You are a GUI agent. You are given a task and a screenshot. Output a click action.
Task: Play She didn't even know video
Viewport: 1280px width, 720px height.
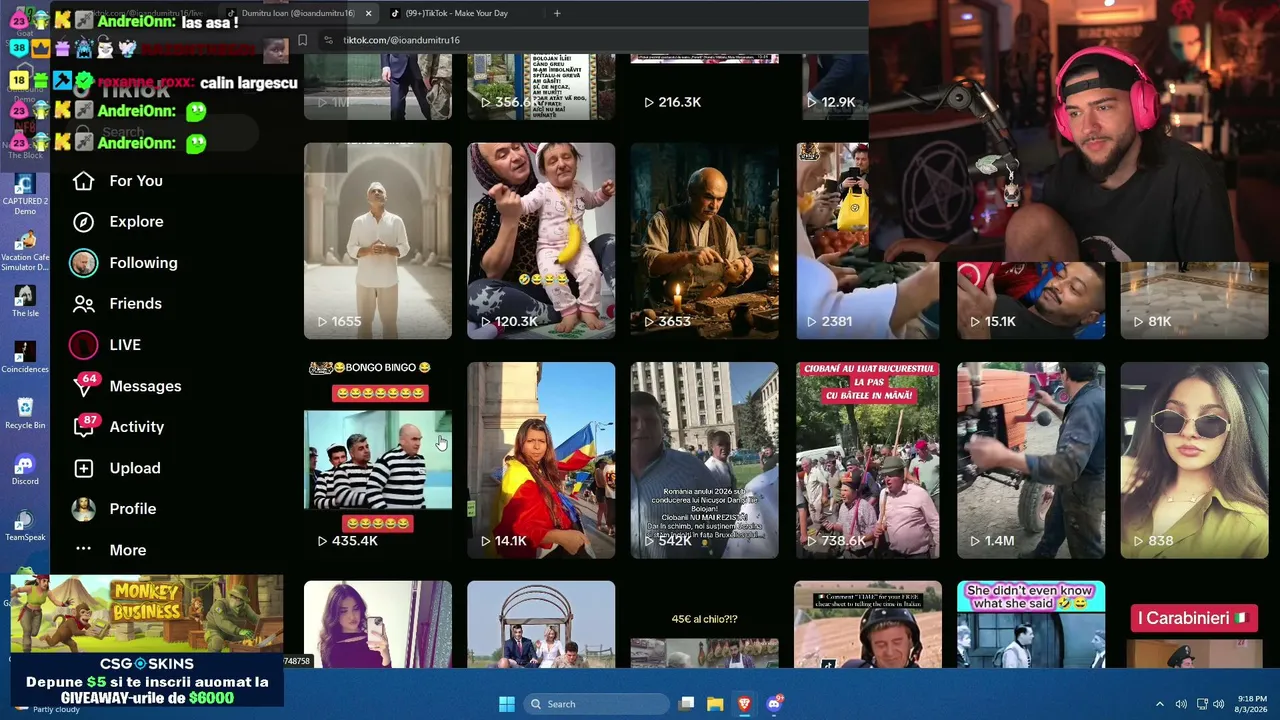click(1031, 624)
